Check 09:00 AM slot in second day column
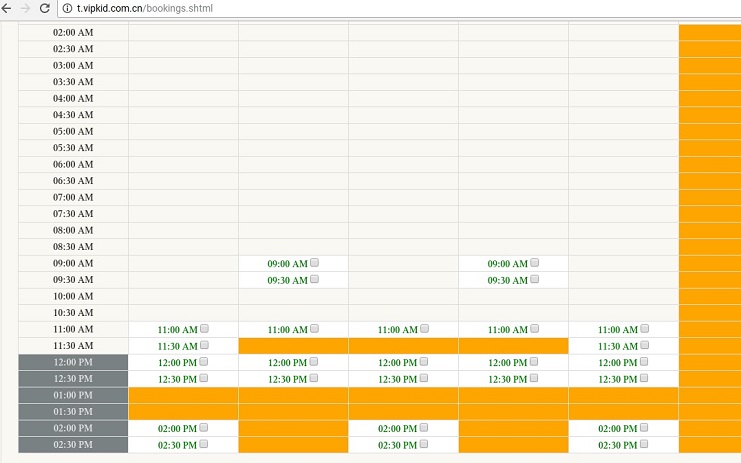The width and height of the screenshot is (741, 463). click(x=314, y=263)
